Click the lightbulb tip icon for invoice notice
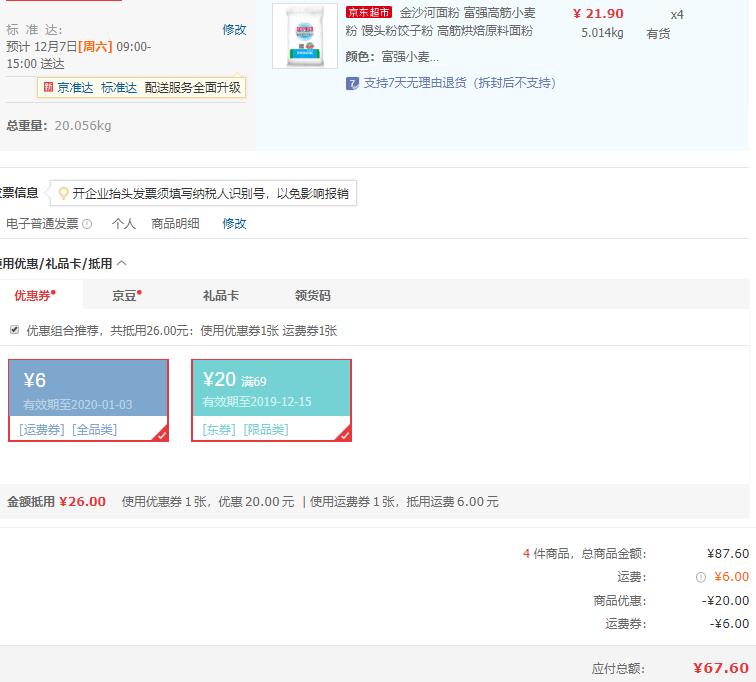756x682 pixels. 63,193
